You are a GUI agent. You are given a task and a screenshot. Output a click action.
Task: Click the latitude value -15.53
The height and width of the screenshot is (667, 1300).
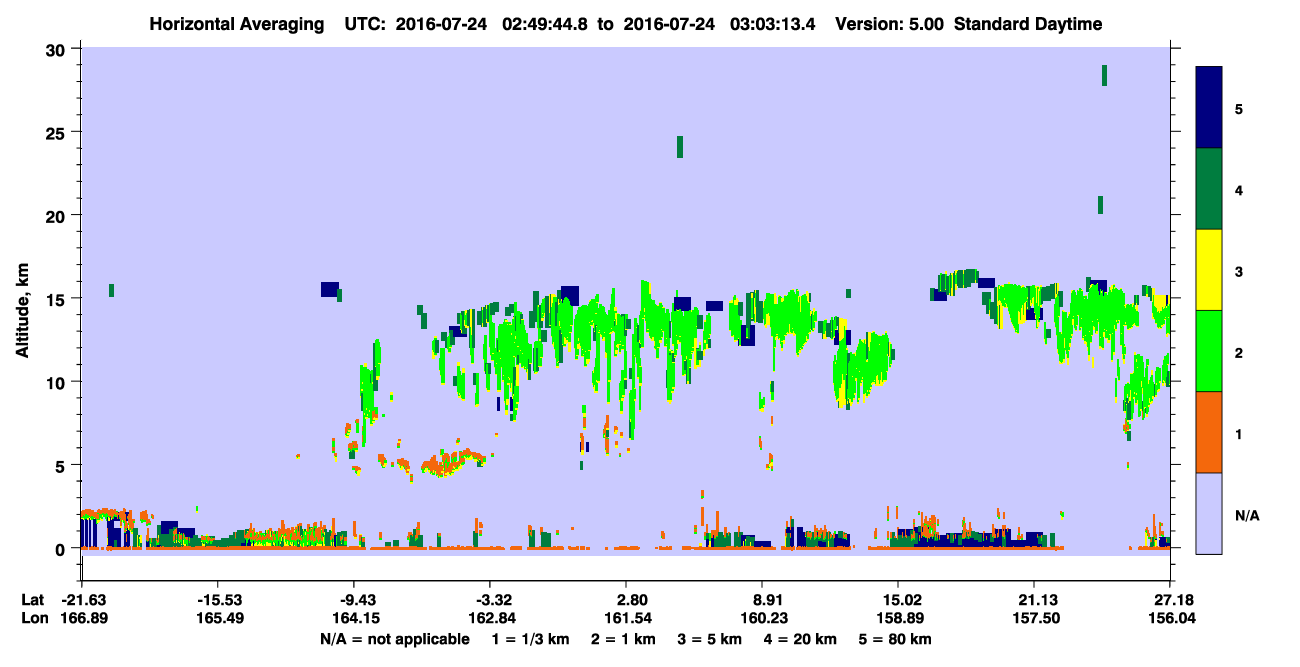point(220,599)
